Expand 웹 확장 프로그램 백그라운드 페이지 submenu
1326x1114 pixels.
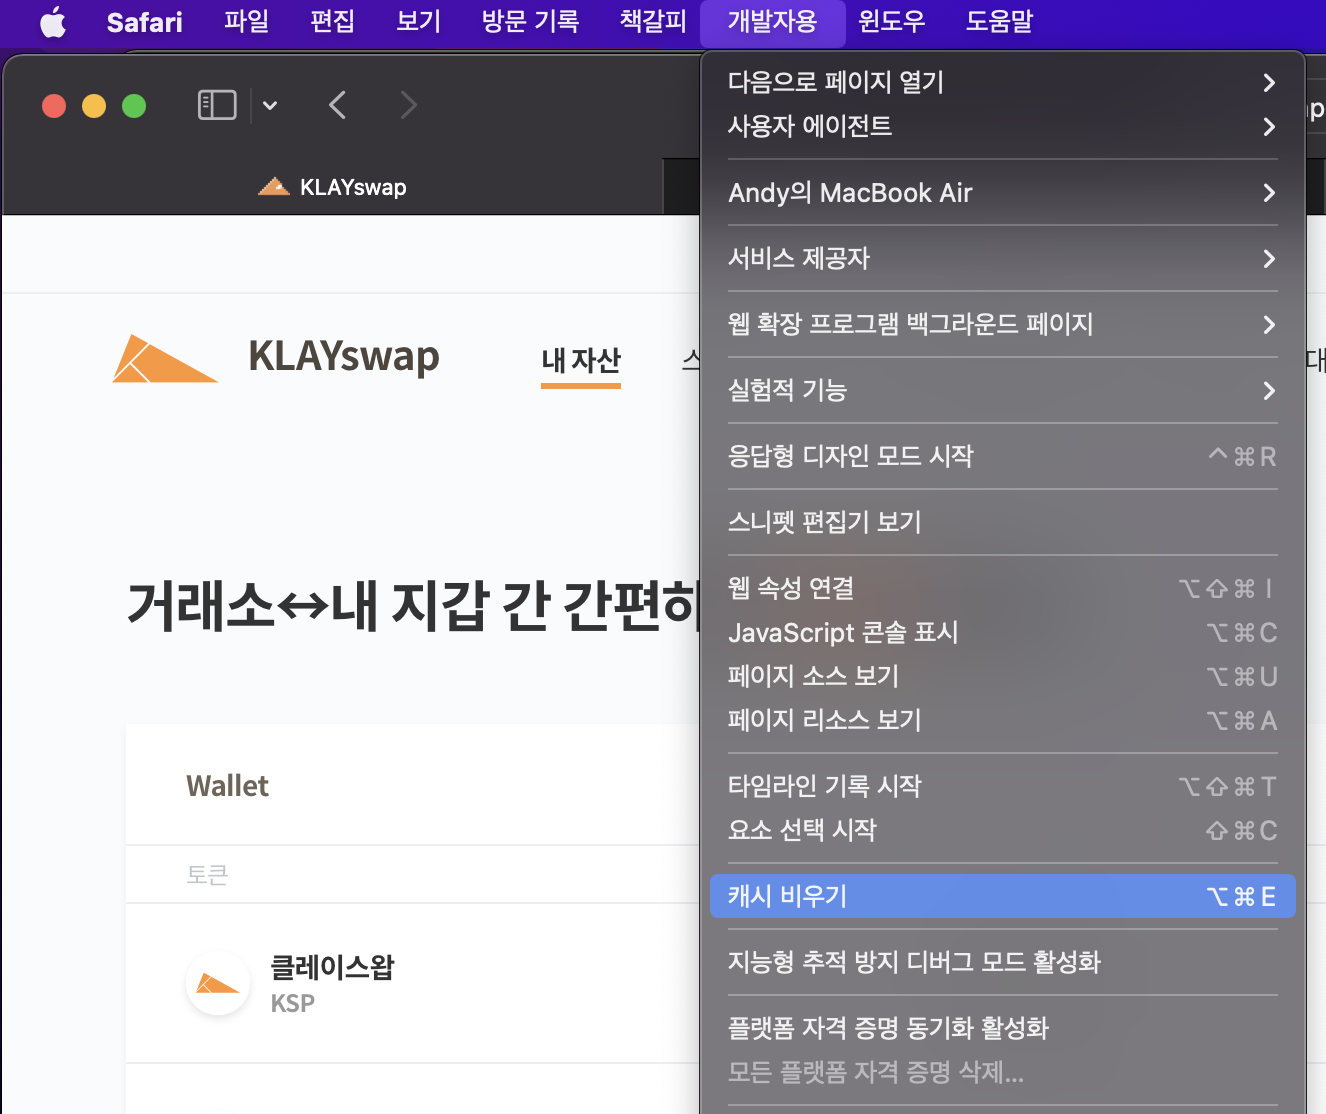tap(1002, 324)
